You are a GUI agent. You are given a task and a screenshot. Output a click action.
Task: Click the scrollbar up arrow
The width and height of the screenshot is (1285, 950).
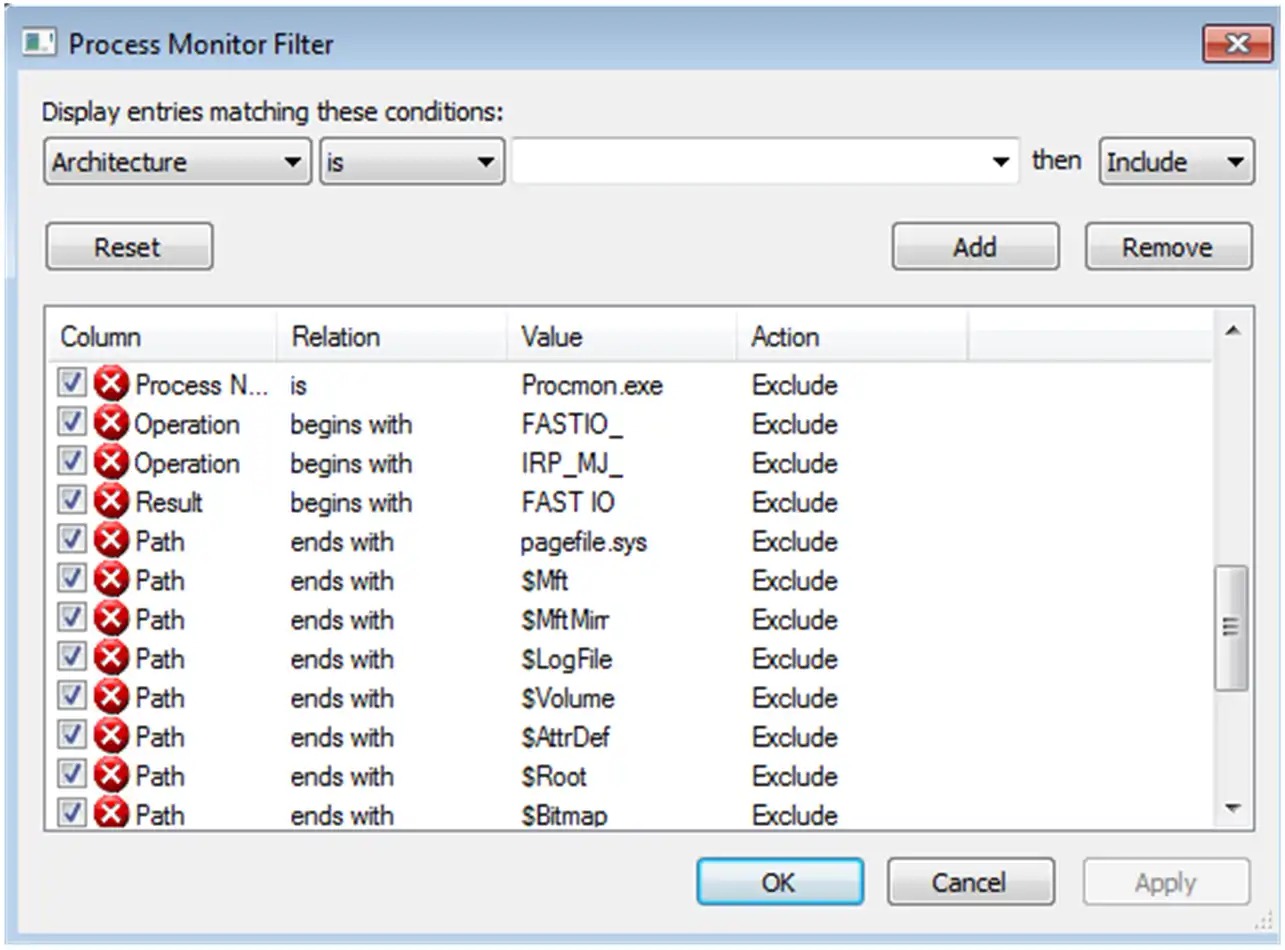[x=1232, y=331]
